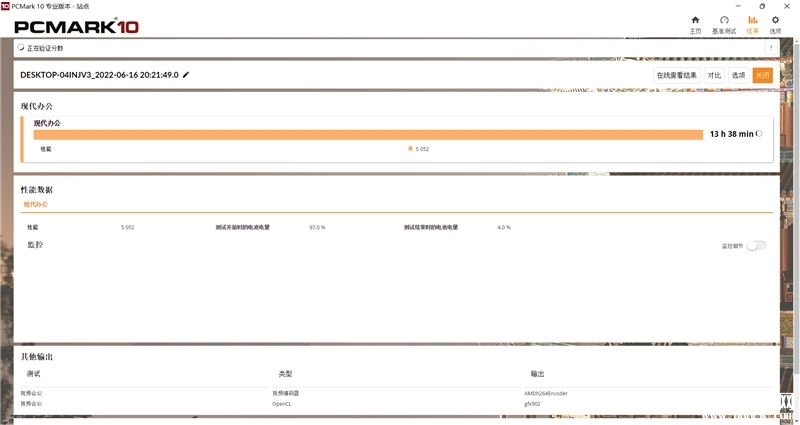Click the 97.0 % starting battery value

coord(317,227)
